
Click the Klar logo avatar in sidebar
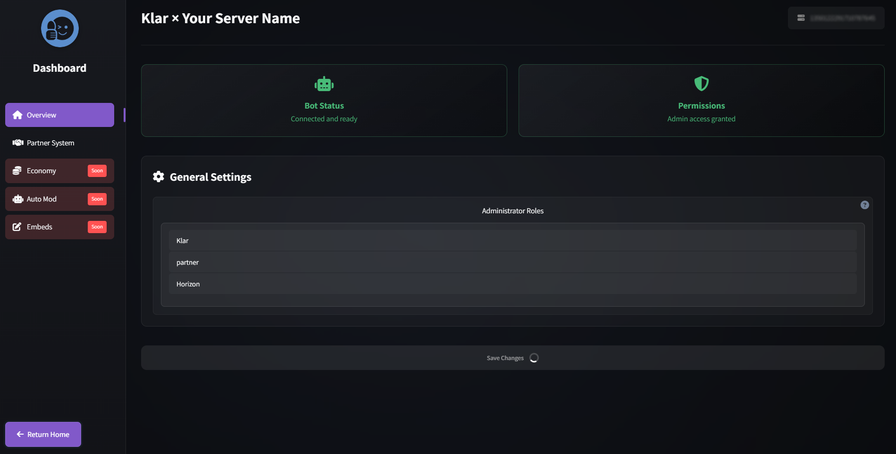[x=59, y=29]
